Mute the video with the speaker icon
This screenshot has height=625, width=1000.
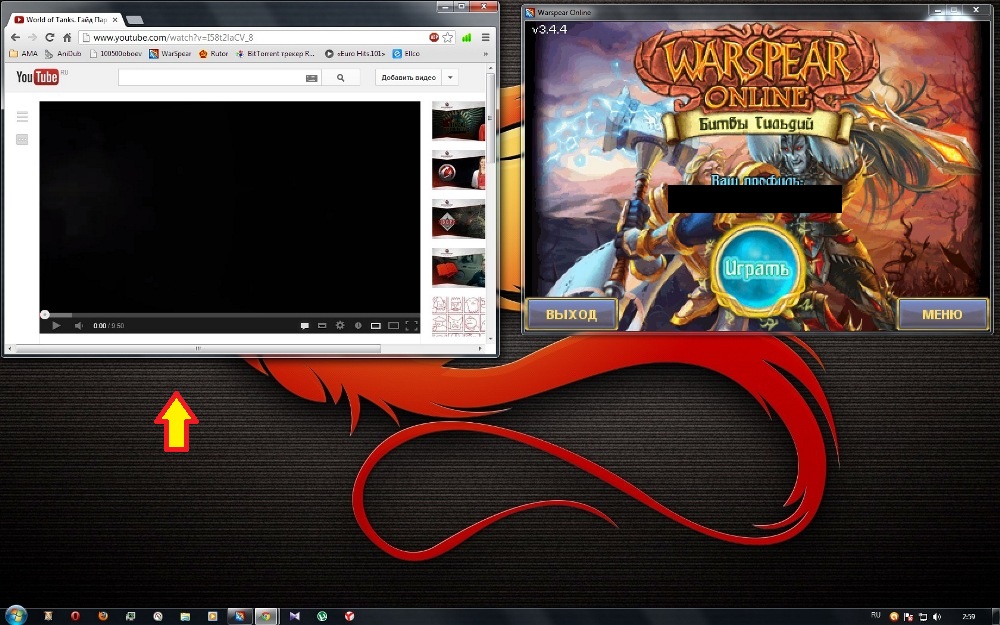point(79,325)
